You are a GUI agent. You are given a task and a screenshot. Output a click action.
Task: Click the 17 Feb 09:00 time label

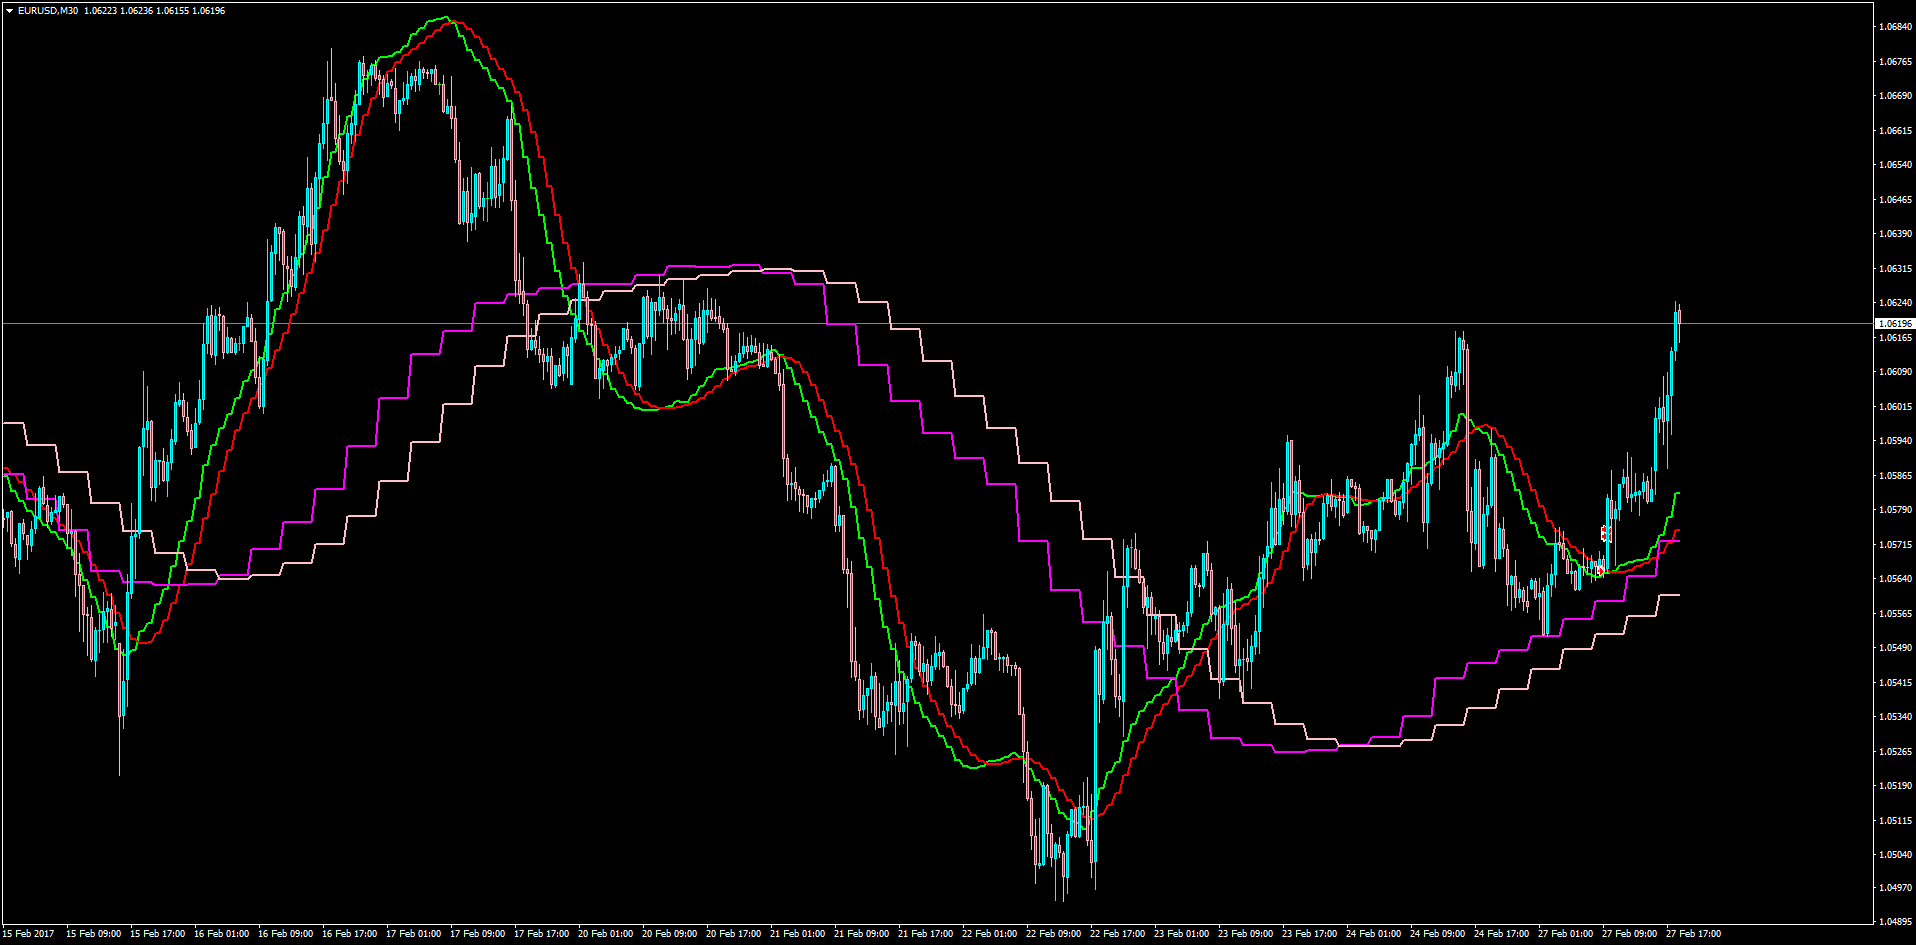pyautogui.click(x=477, y=934)
